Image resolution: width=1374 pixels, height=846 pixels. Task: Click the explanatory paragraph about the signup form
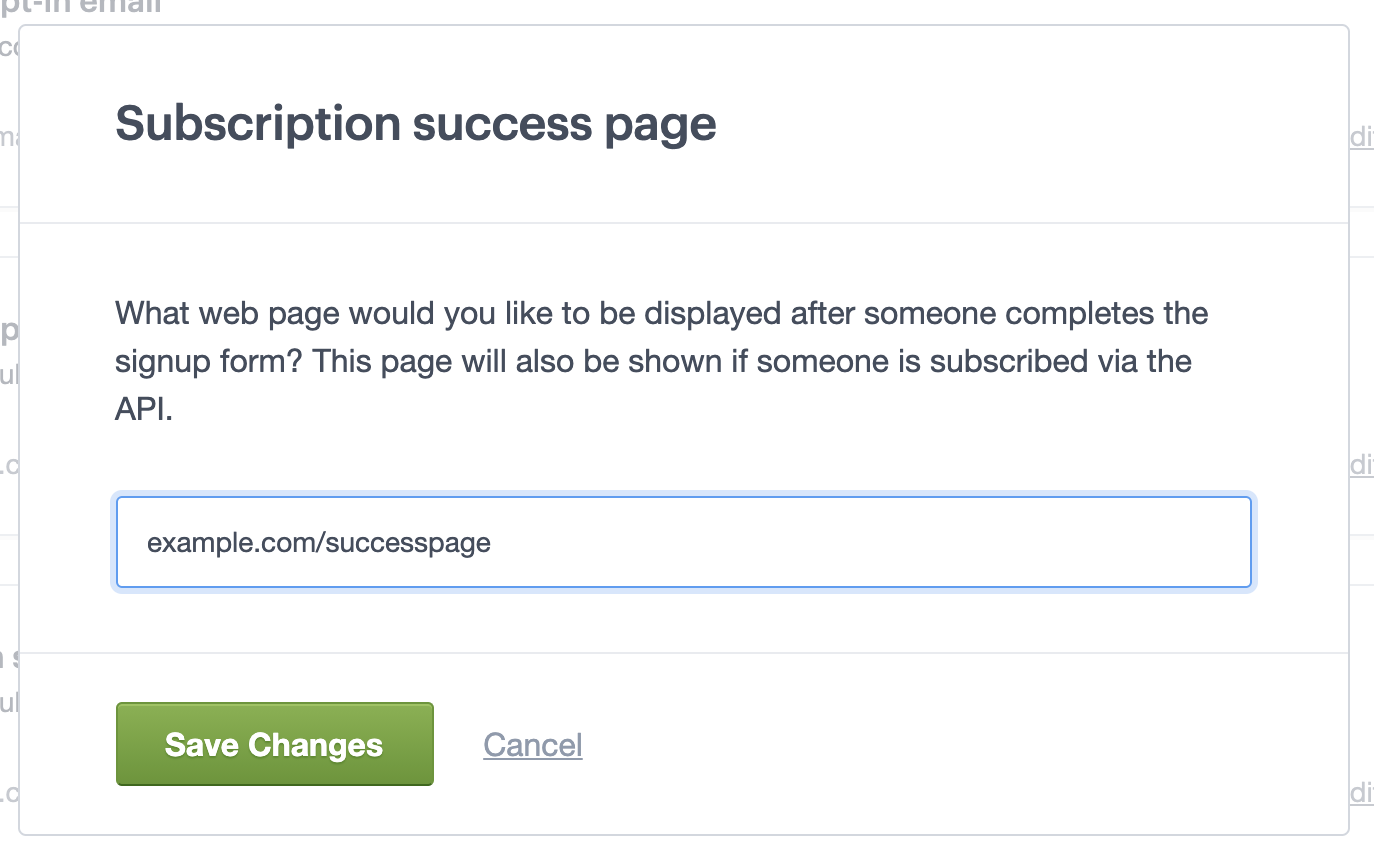[660, 361]
